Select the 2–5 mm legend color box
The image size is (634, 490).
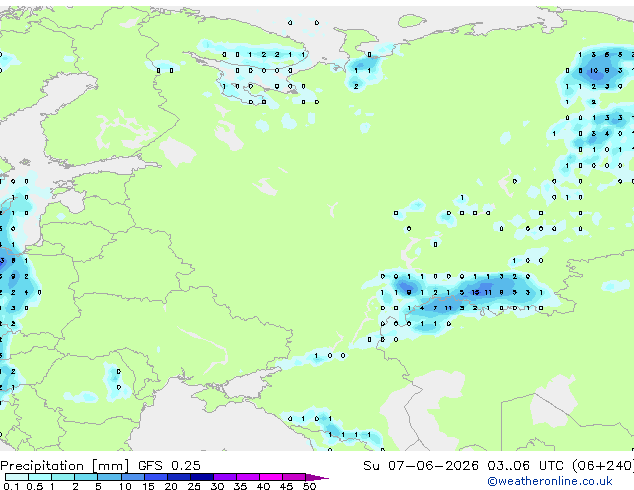tap(86, 477)
